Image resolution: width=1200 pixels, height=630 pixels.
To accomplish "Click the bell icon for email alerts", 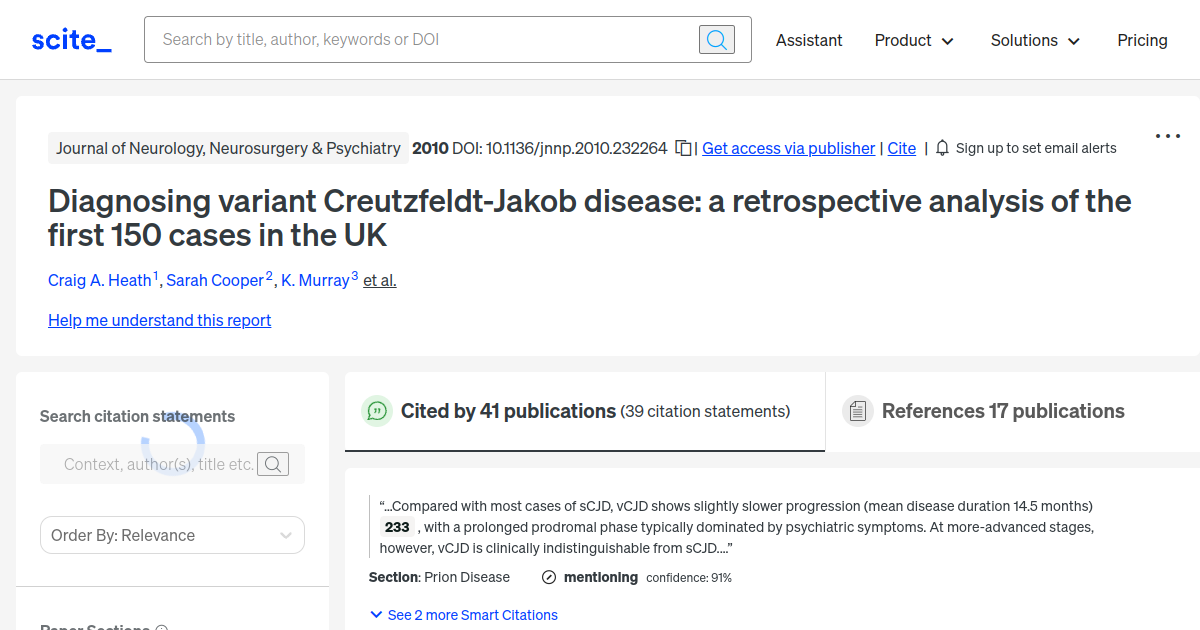I will point(941,147).
